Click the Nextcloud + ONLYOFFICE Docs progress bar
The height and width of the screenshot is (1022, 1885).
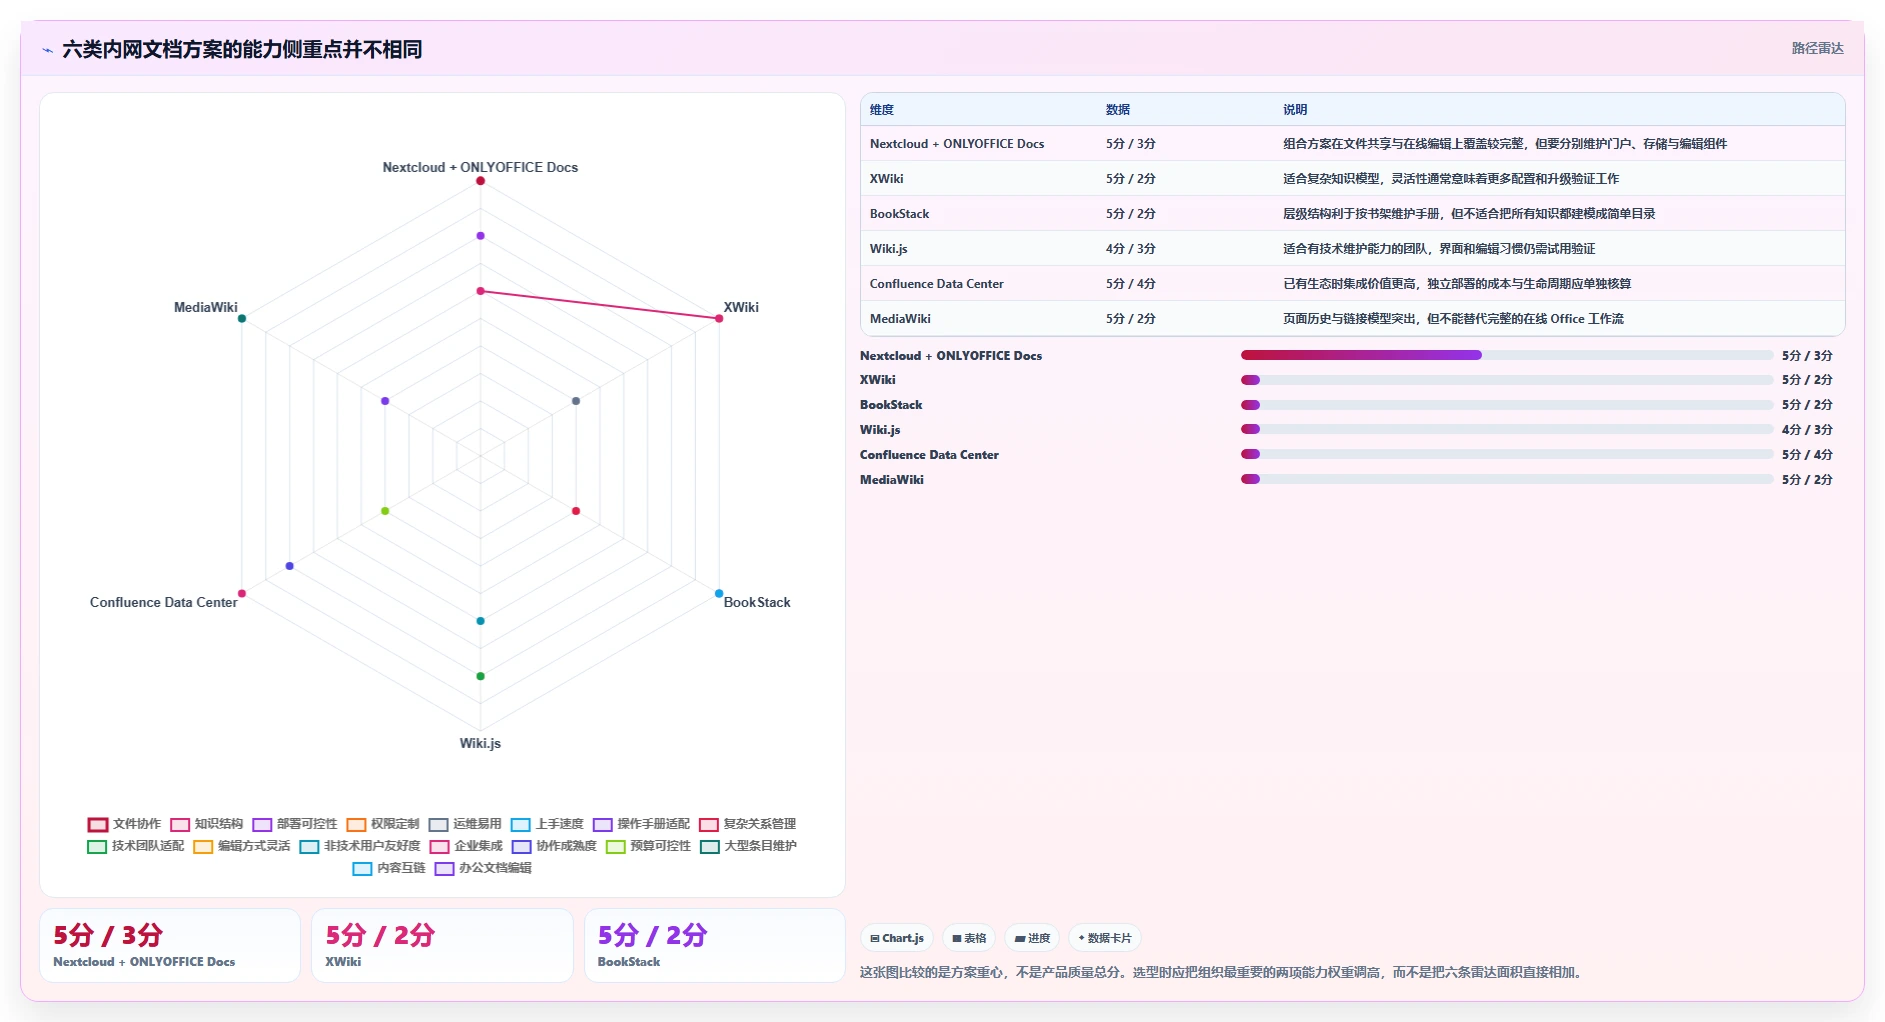tap(1507, 355)
